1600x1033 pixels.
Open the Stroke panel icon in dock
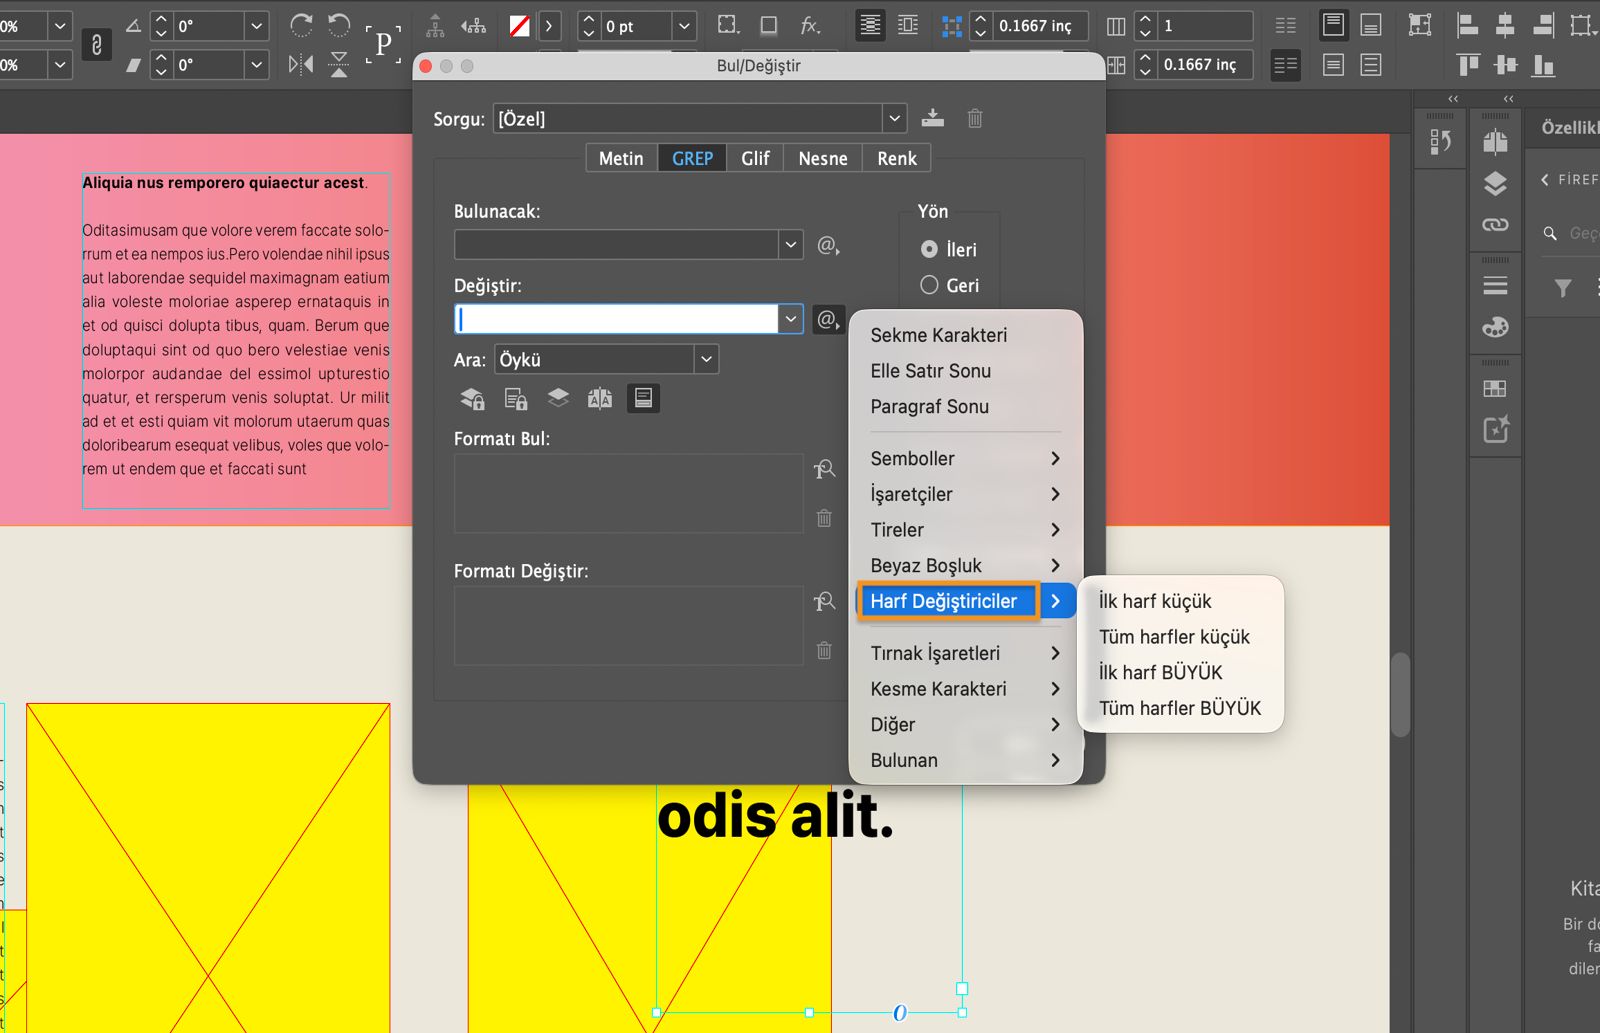[1496, 286]
